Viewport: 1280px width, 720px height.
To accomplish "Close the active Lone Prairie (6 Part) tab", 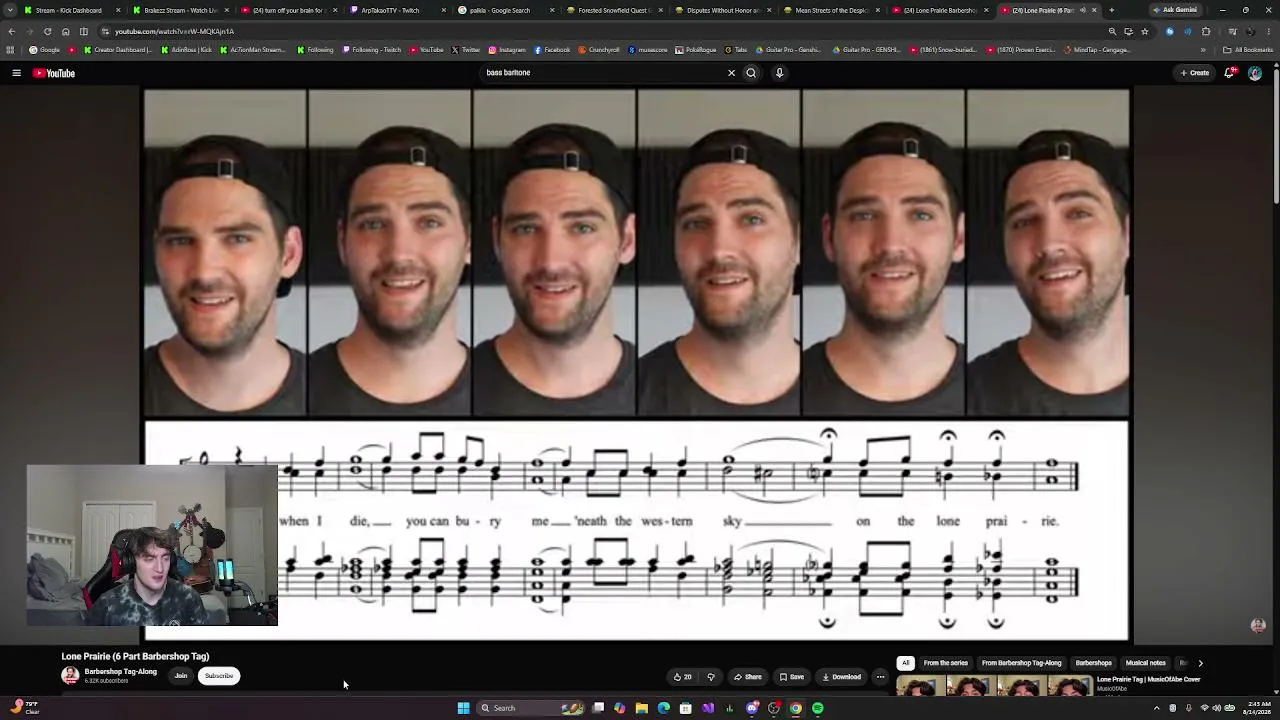I will [x=1095, y=10].
